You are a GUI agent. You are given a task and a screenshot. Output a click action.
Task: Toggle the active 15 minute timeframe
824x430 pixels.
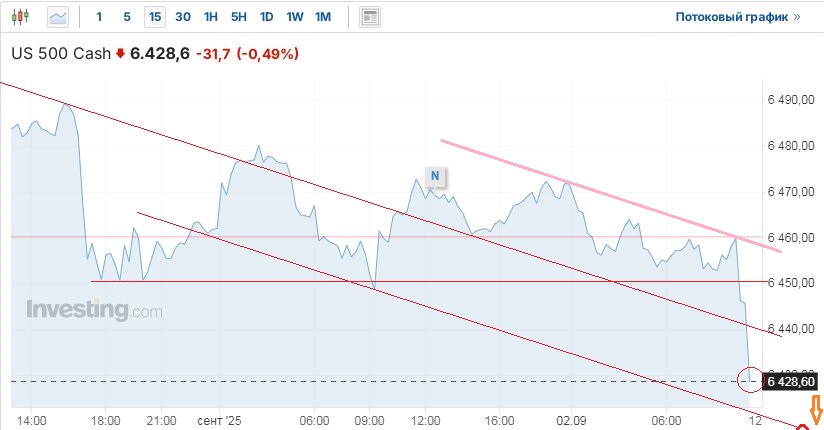coord(154,17)
